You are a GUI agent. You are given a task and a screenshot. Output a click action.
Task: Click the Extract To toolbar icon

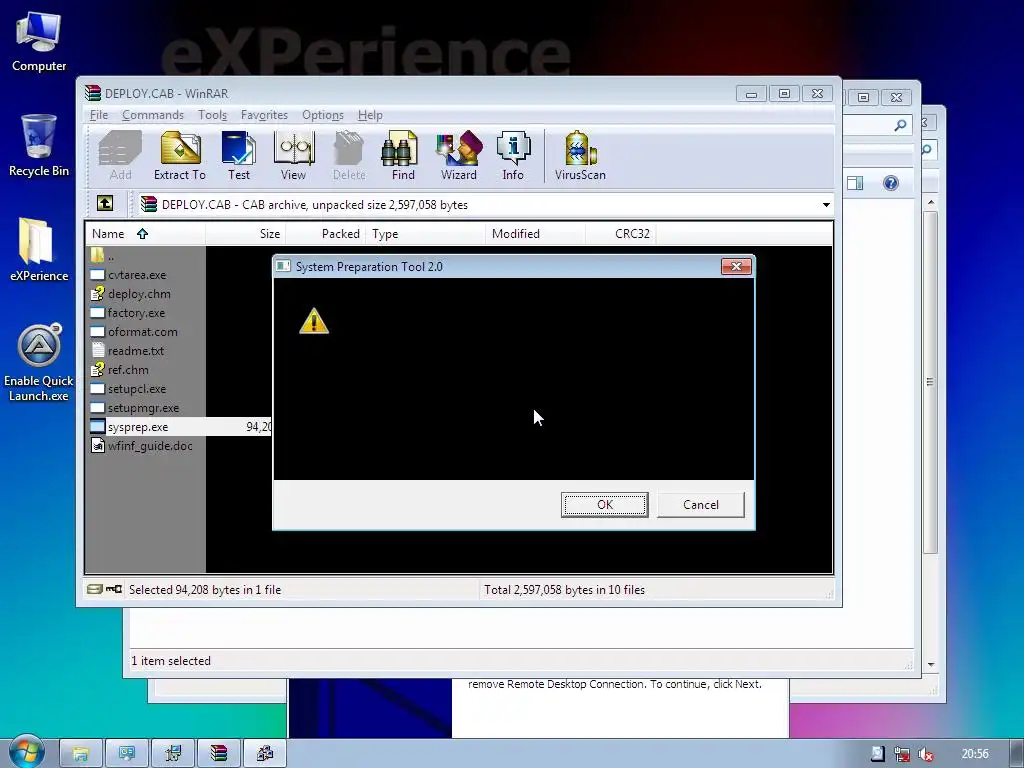coord(180,155)
